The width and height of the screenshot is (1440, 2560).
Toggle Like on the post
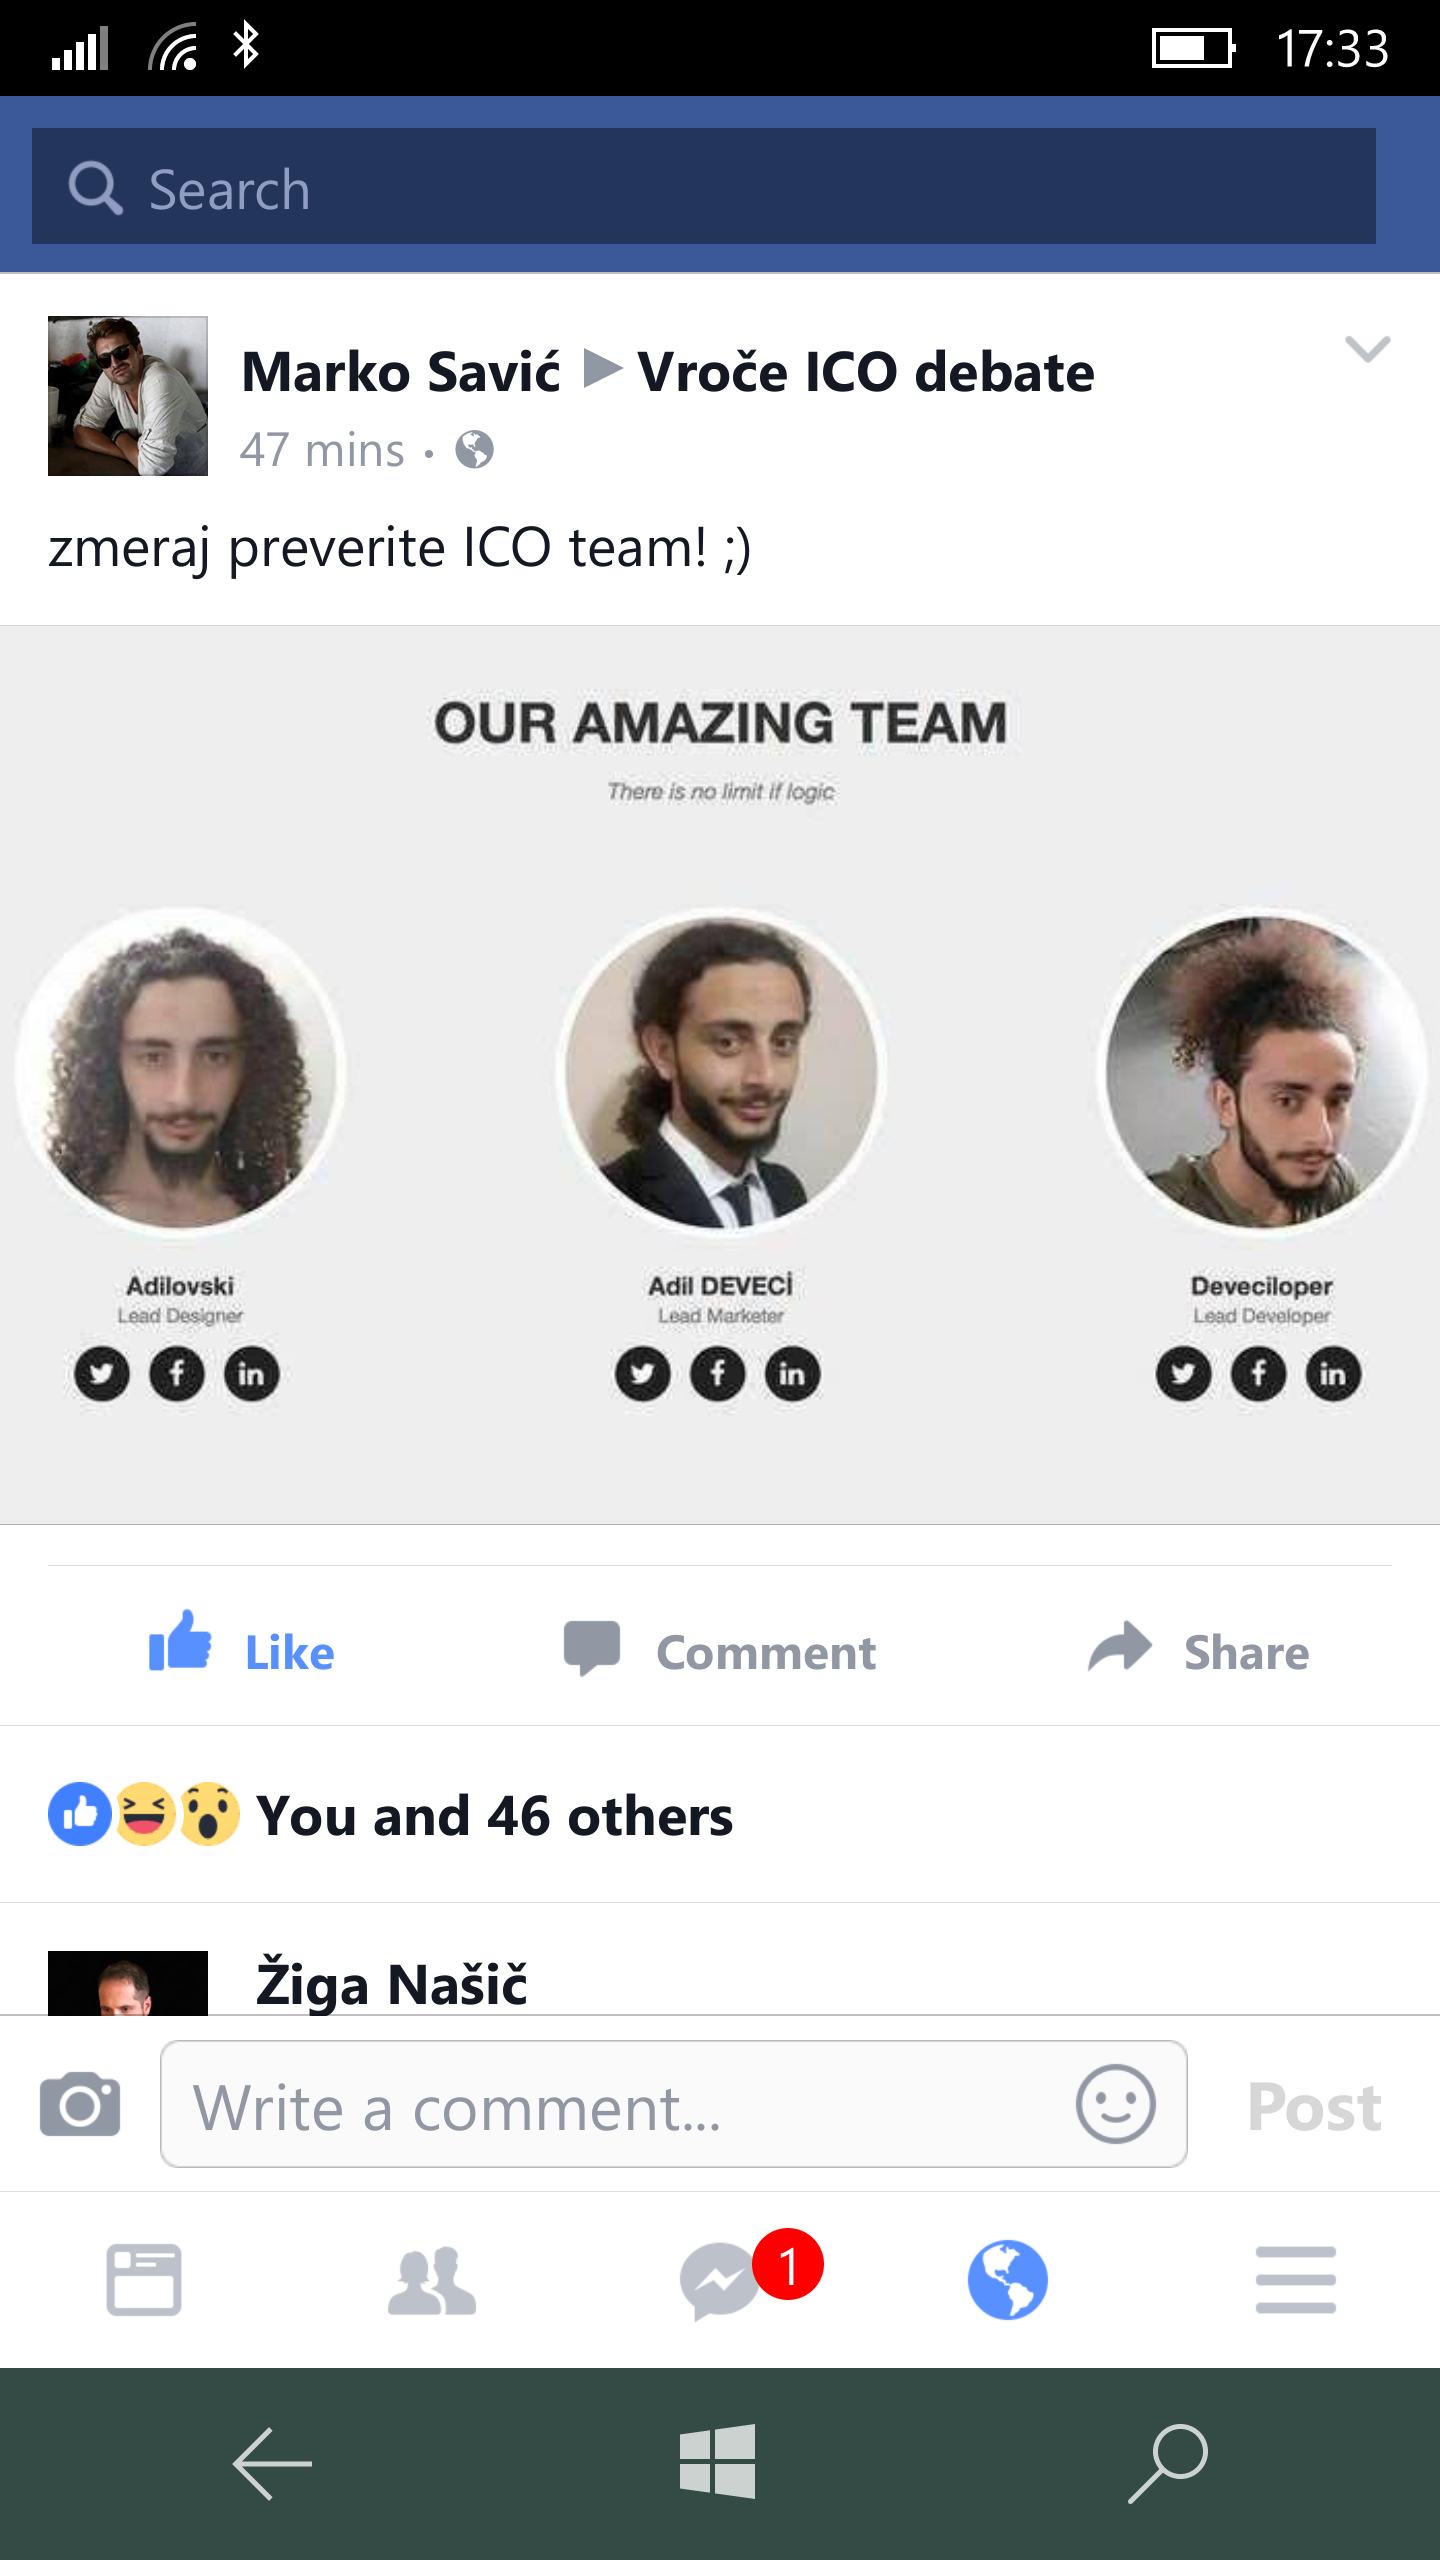click(x=241, y=1646)
